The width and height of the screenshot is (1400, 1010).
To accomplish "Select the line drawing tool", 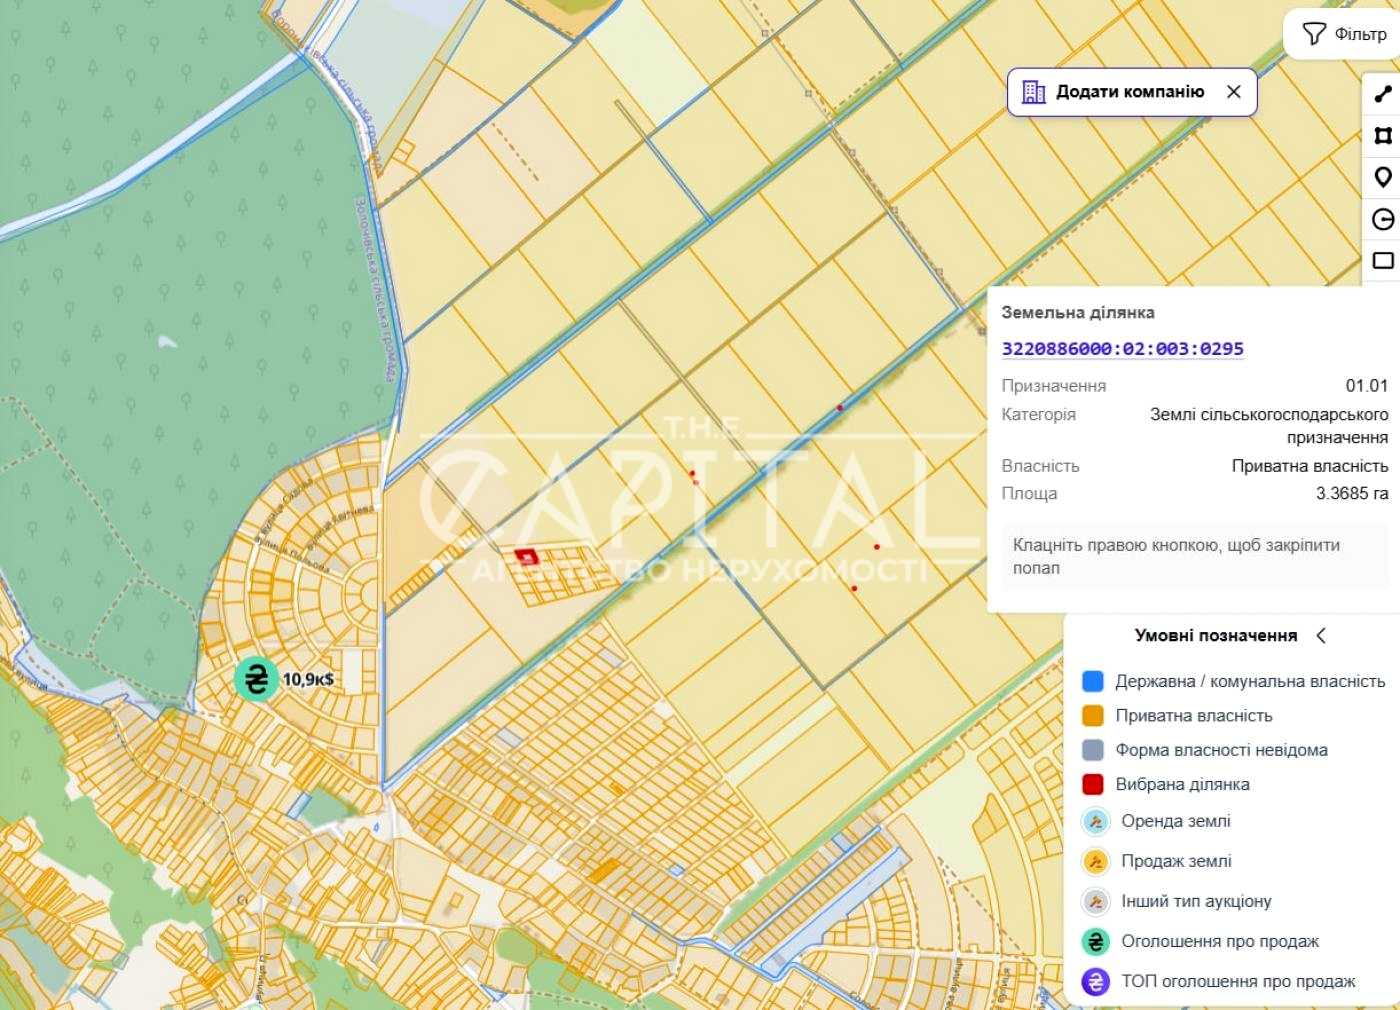I will pos(1383,95).
